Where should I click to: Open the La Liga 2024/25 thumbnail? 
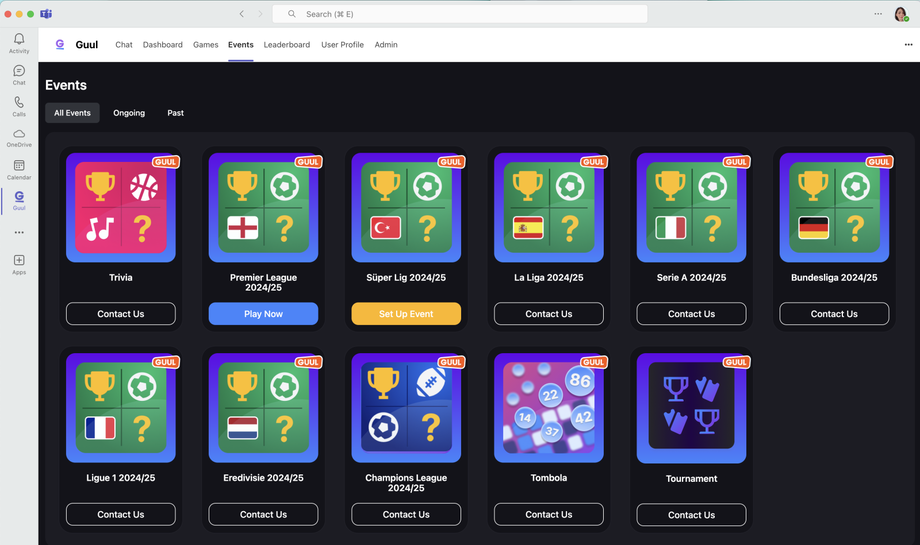(x=549, y=208)
